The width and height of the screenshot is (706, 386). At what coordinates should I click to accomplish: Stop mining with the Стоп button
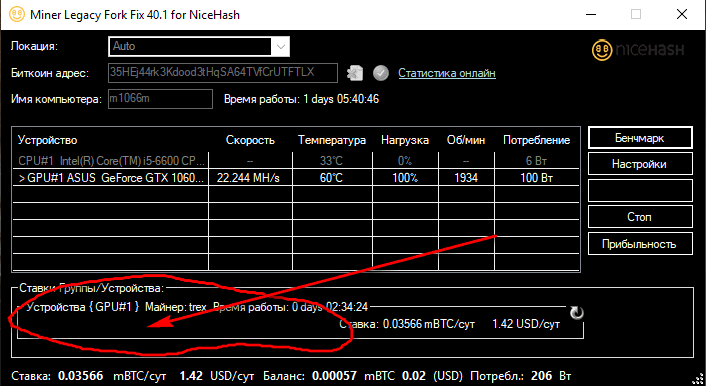[x=640, y=217]
